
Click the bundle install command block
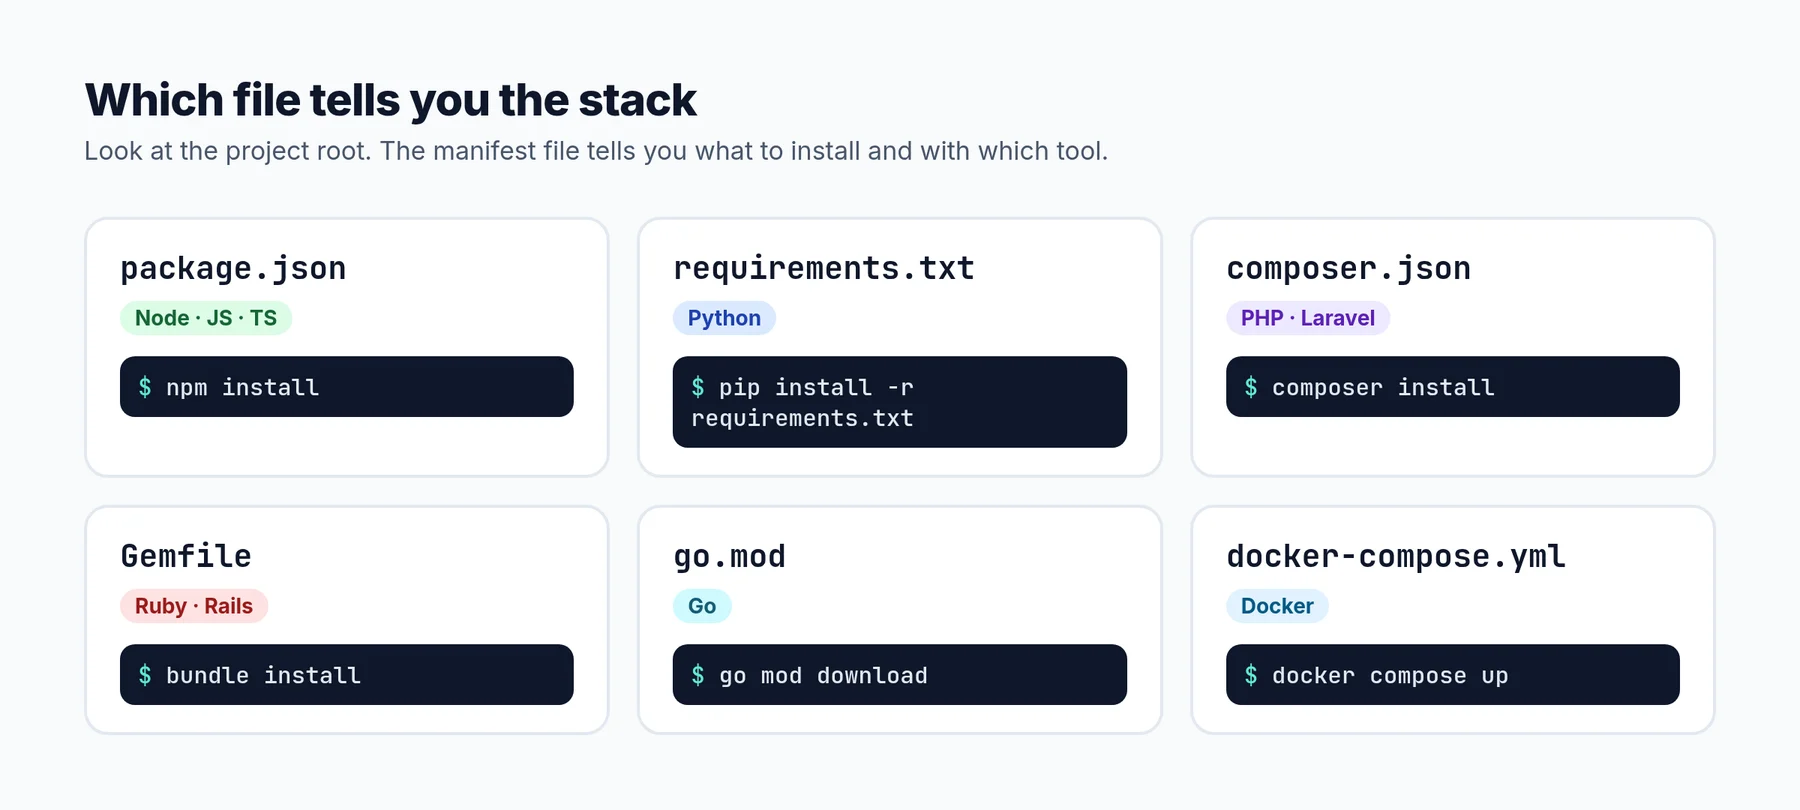pos(347,675)
